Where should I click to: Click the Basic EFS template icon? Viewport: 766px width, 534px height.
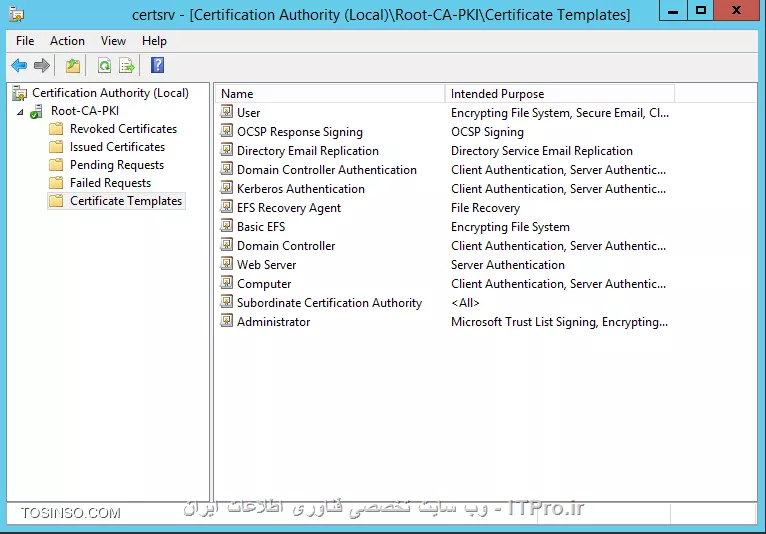pos(226,226)
